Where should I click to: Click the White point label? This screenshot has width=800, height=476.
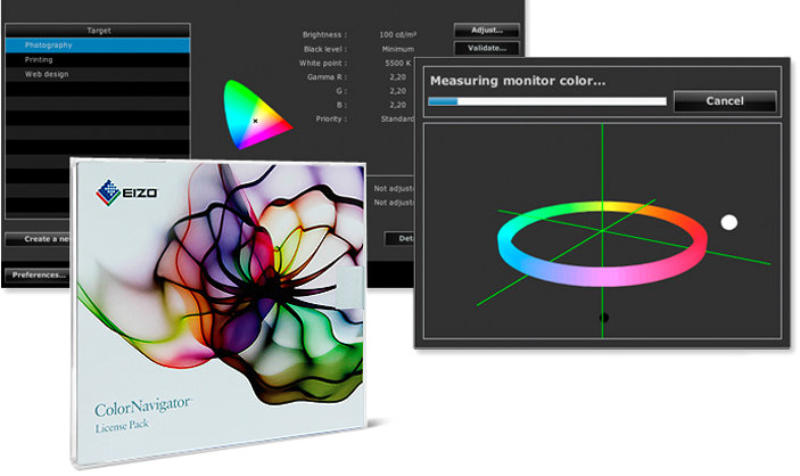[323, 63]
